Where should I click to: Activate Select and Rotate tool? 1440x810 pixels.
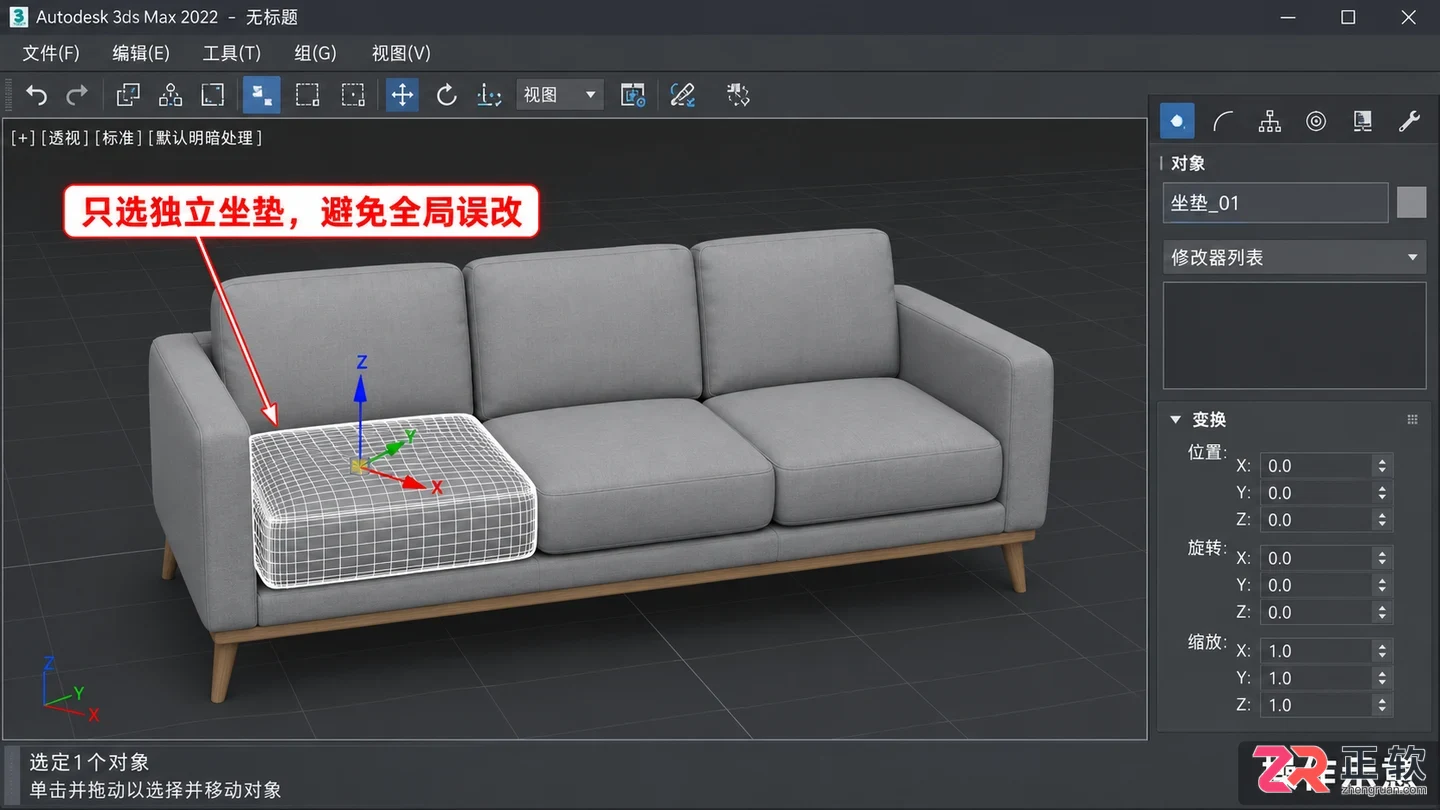pyautogui.click(x=446, y=95)
